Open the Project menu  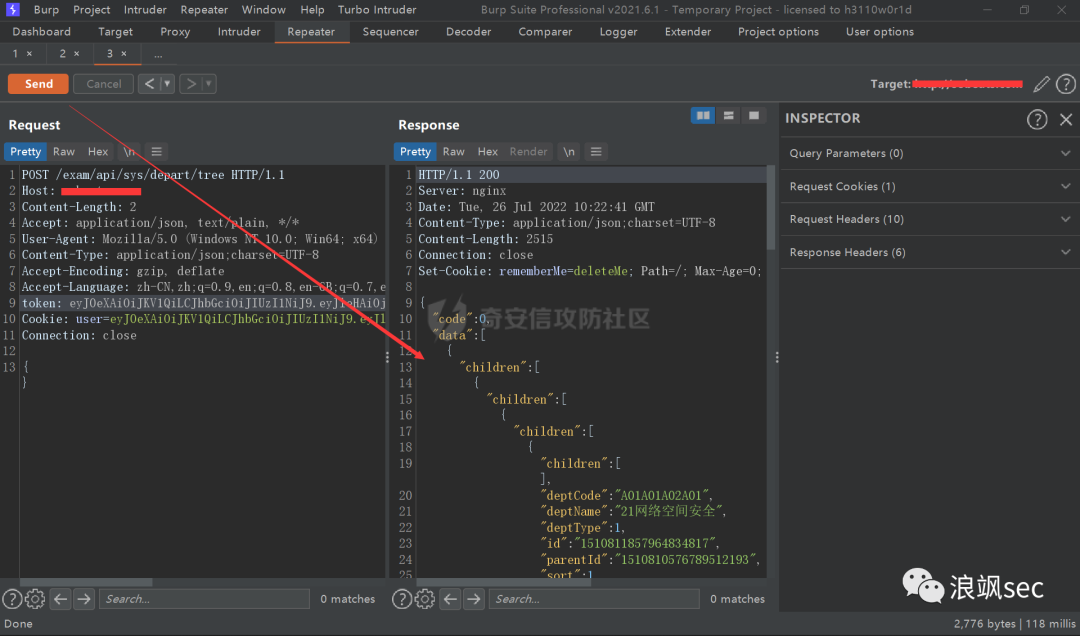click(x=92, y=10)
